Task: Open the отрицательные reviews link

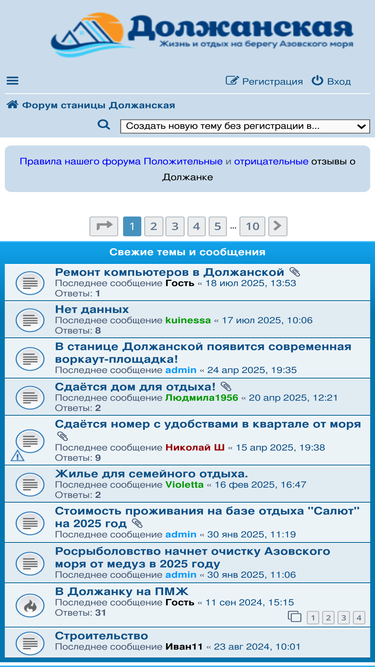Action: (271, 161)
